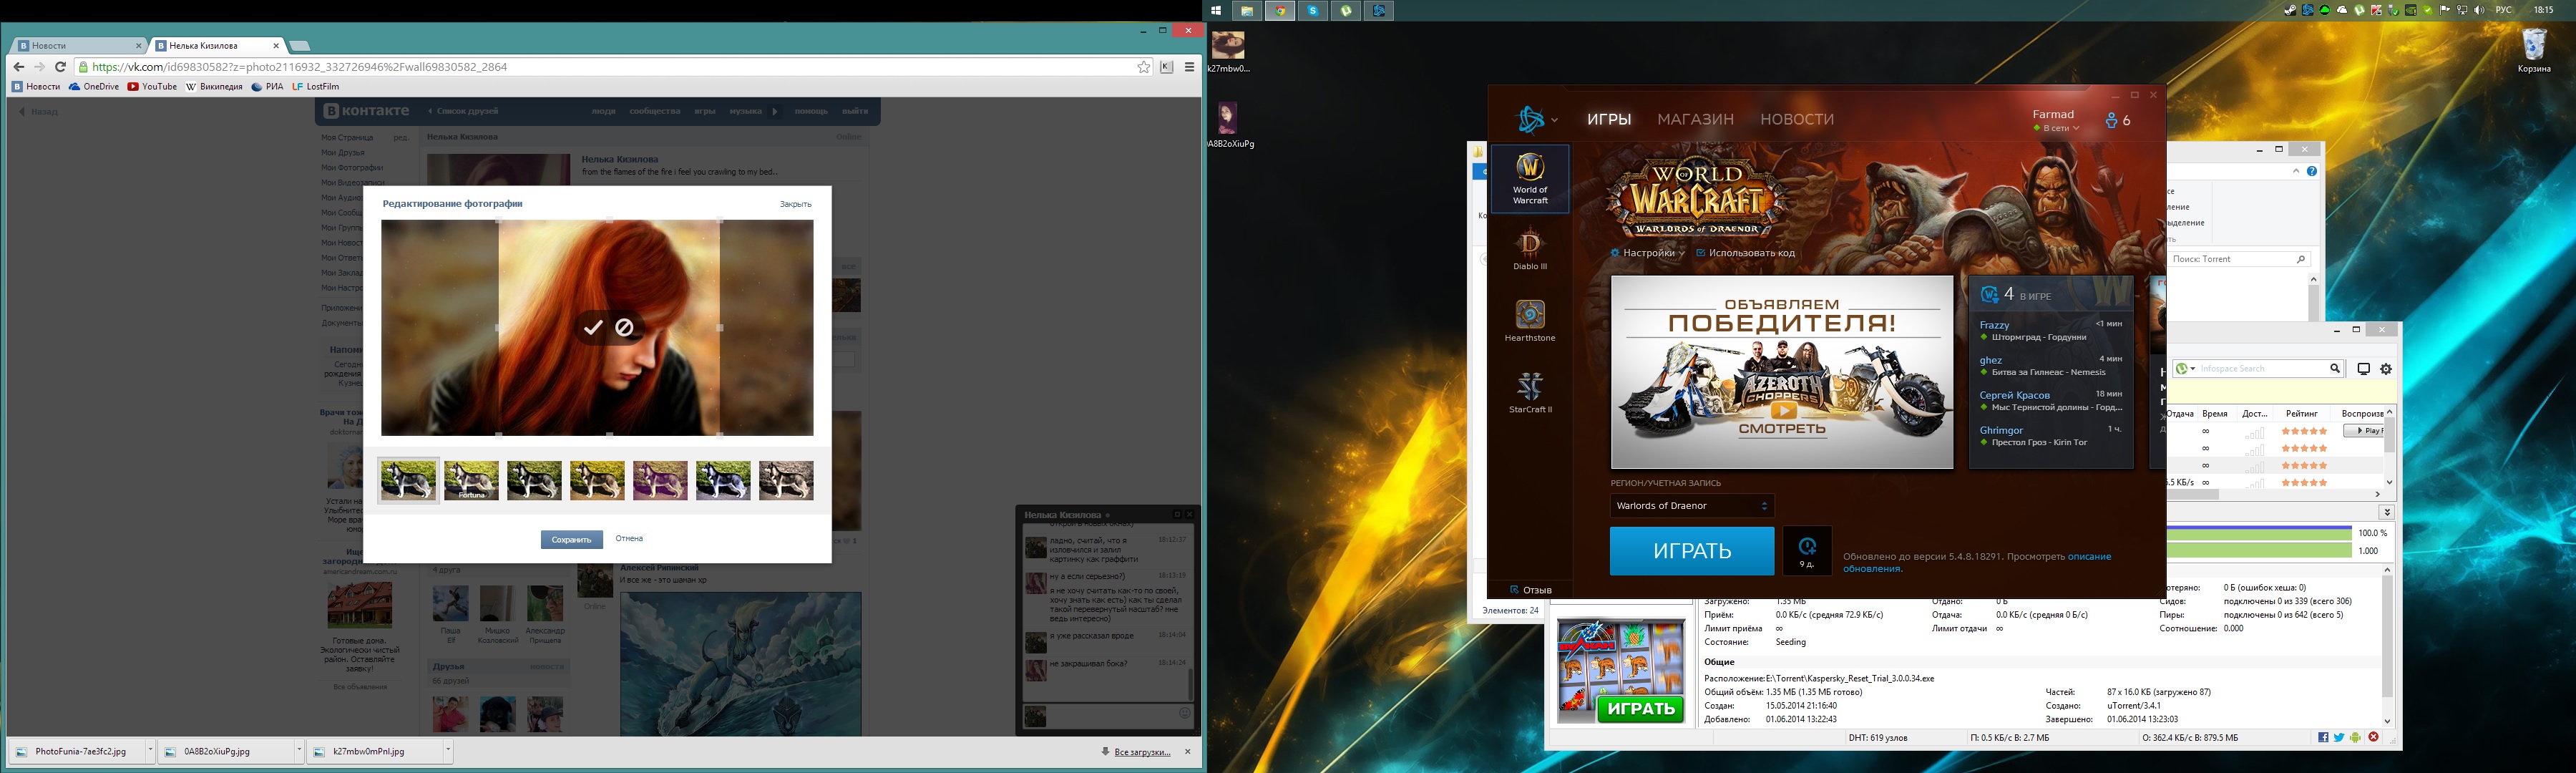Viewport: 2576px width, 773px height.
Task: Open Recycle Bin (Корзина) on the desktop
Action: (2534, 51)
